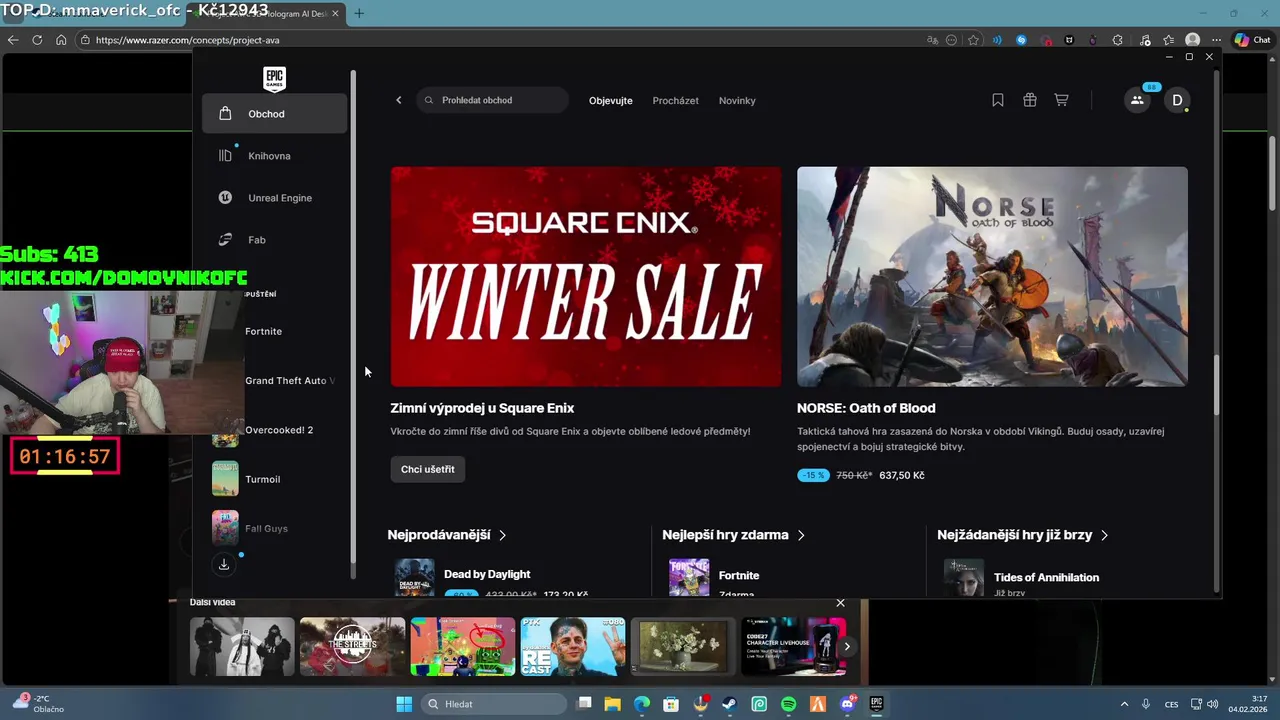
Task: Click the taskbar Hledat search box
Action: [494, 704]
